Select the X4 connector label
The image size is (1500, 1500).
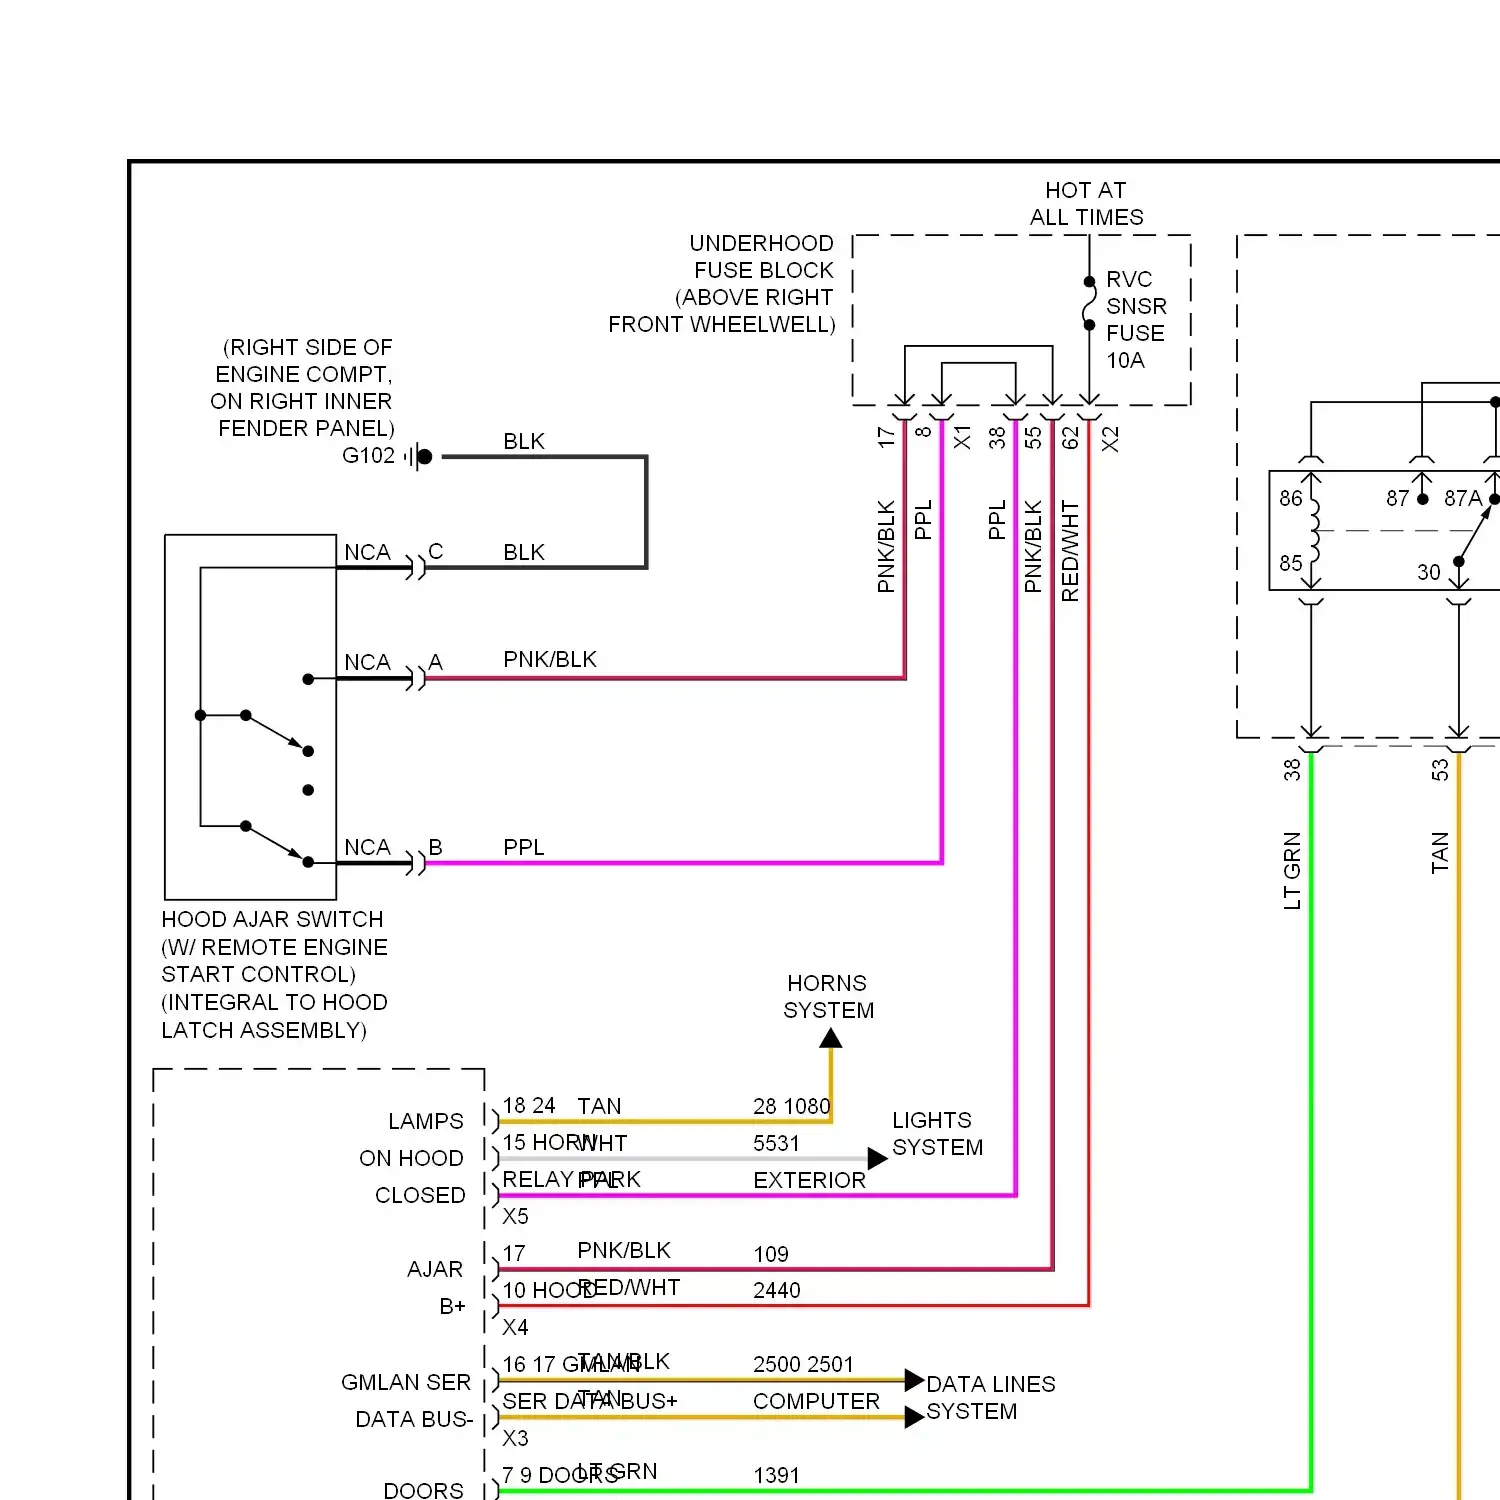pyautogui.click(x=515, y=1327)
